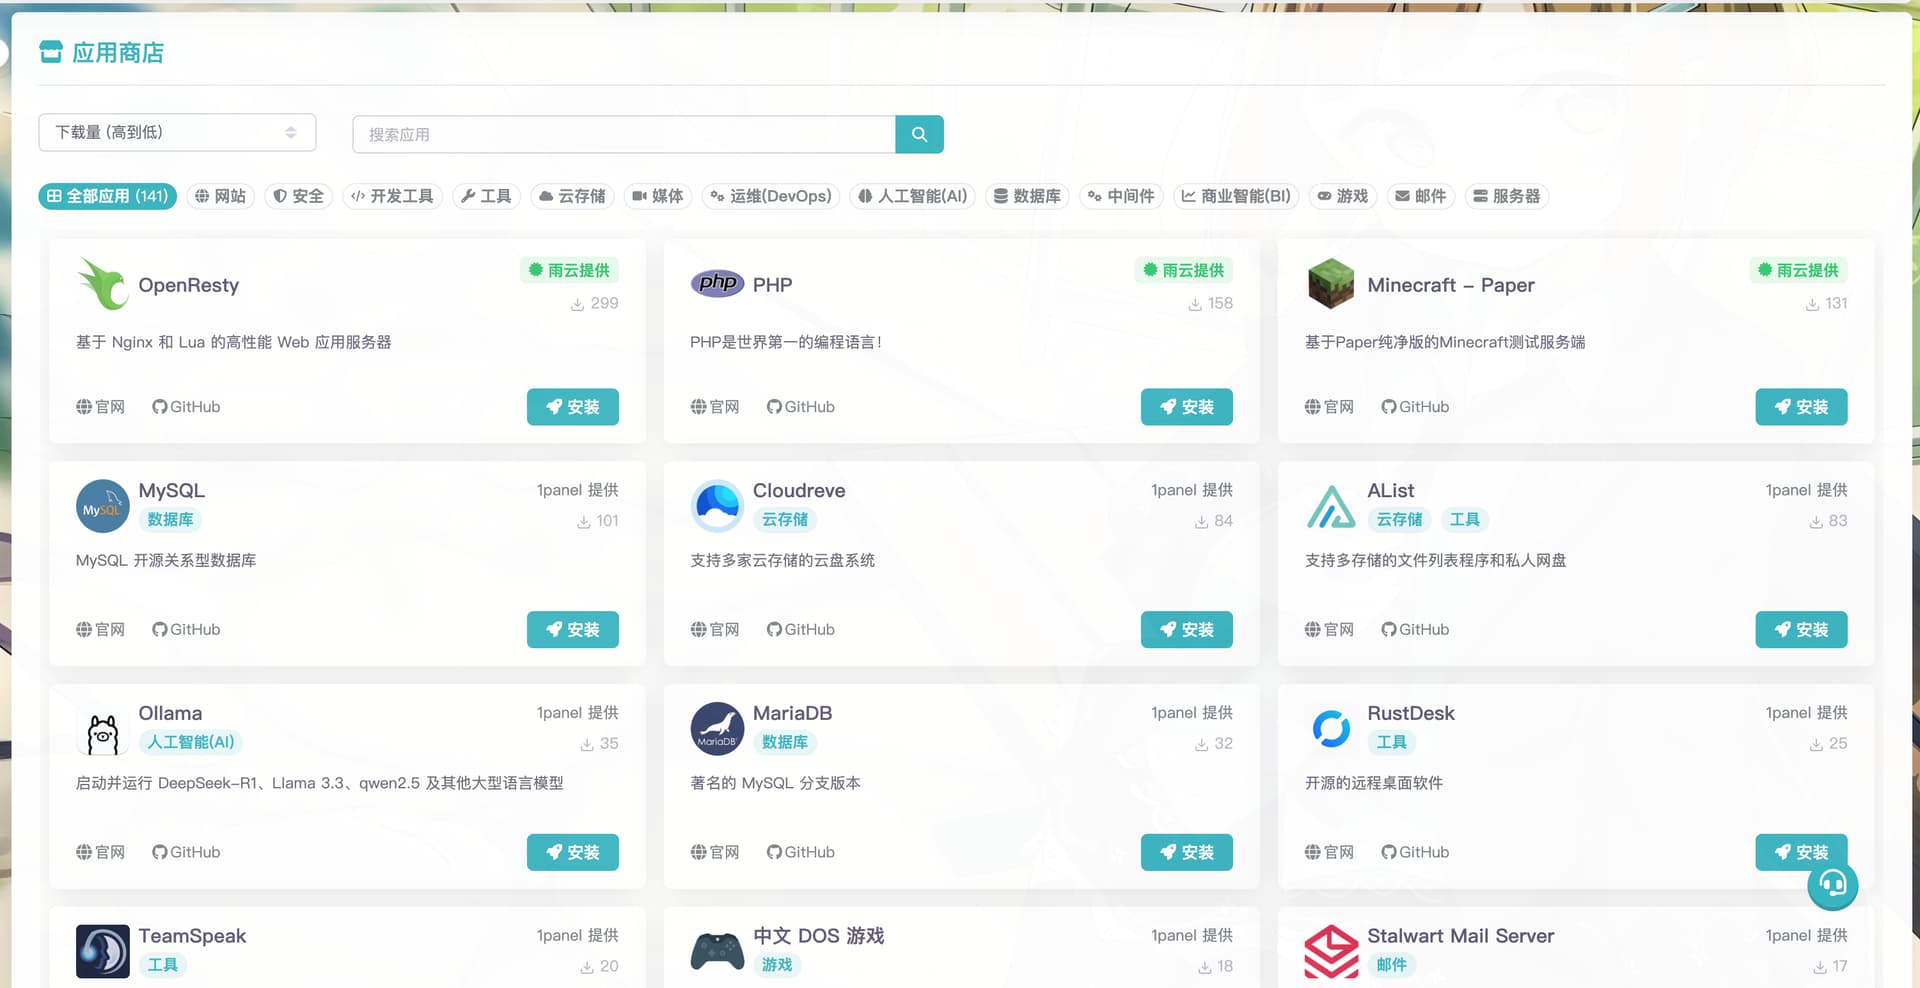Open AList GitHub link
This screenshot has width=1920, height=988.
point(1415,630)
